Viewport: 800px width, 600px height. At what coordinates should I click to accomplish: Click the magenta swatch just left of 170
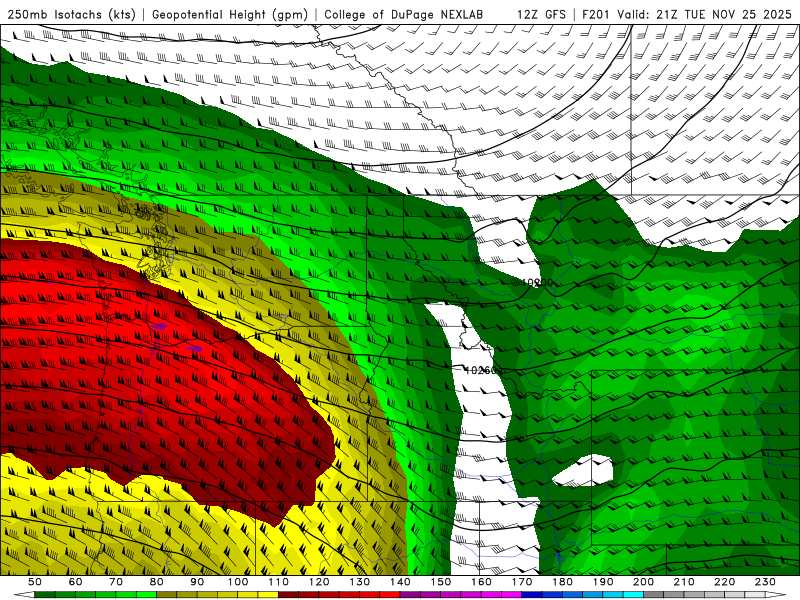pos(511,594)
